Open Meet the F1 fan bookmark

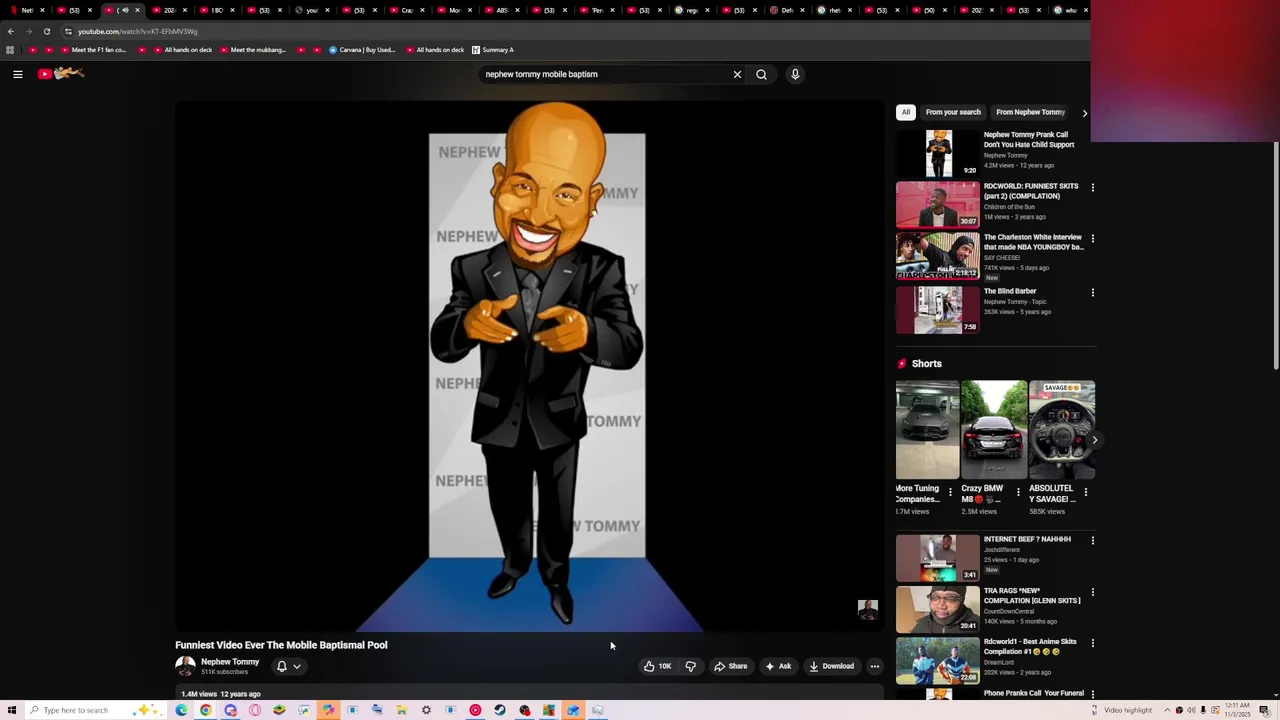coord(94,50)
